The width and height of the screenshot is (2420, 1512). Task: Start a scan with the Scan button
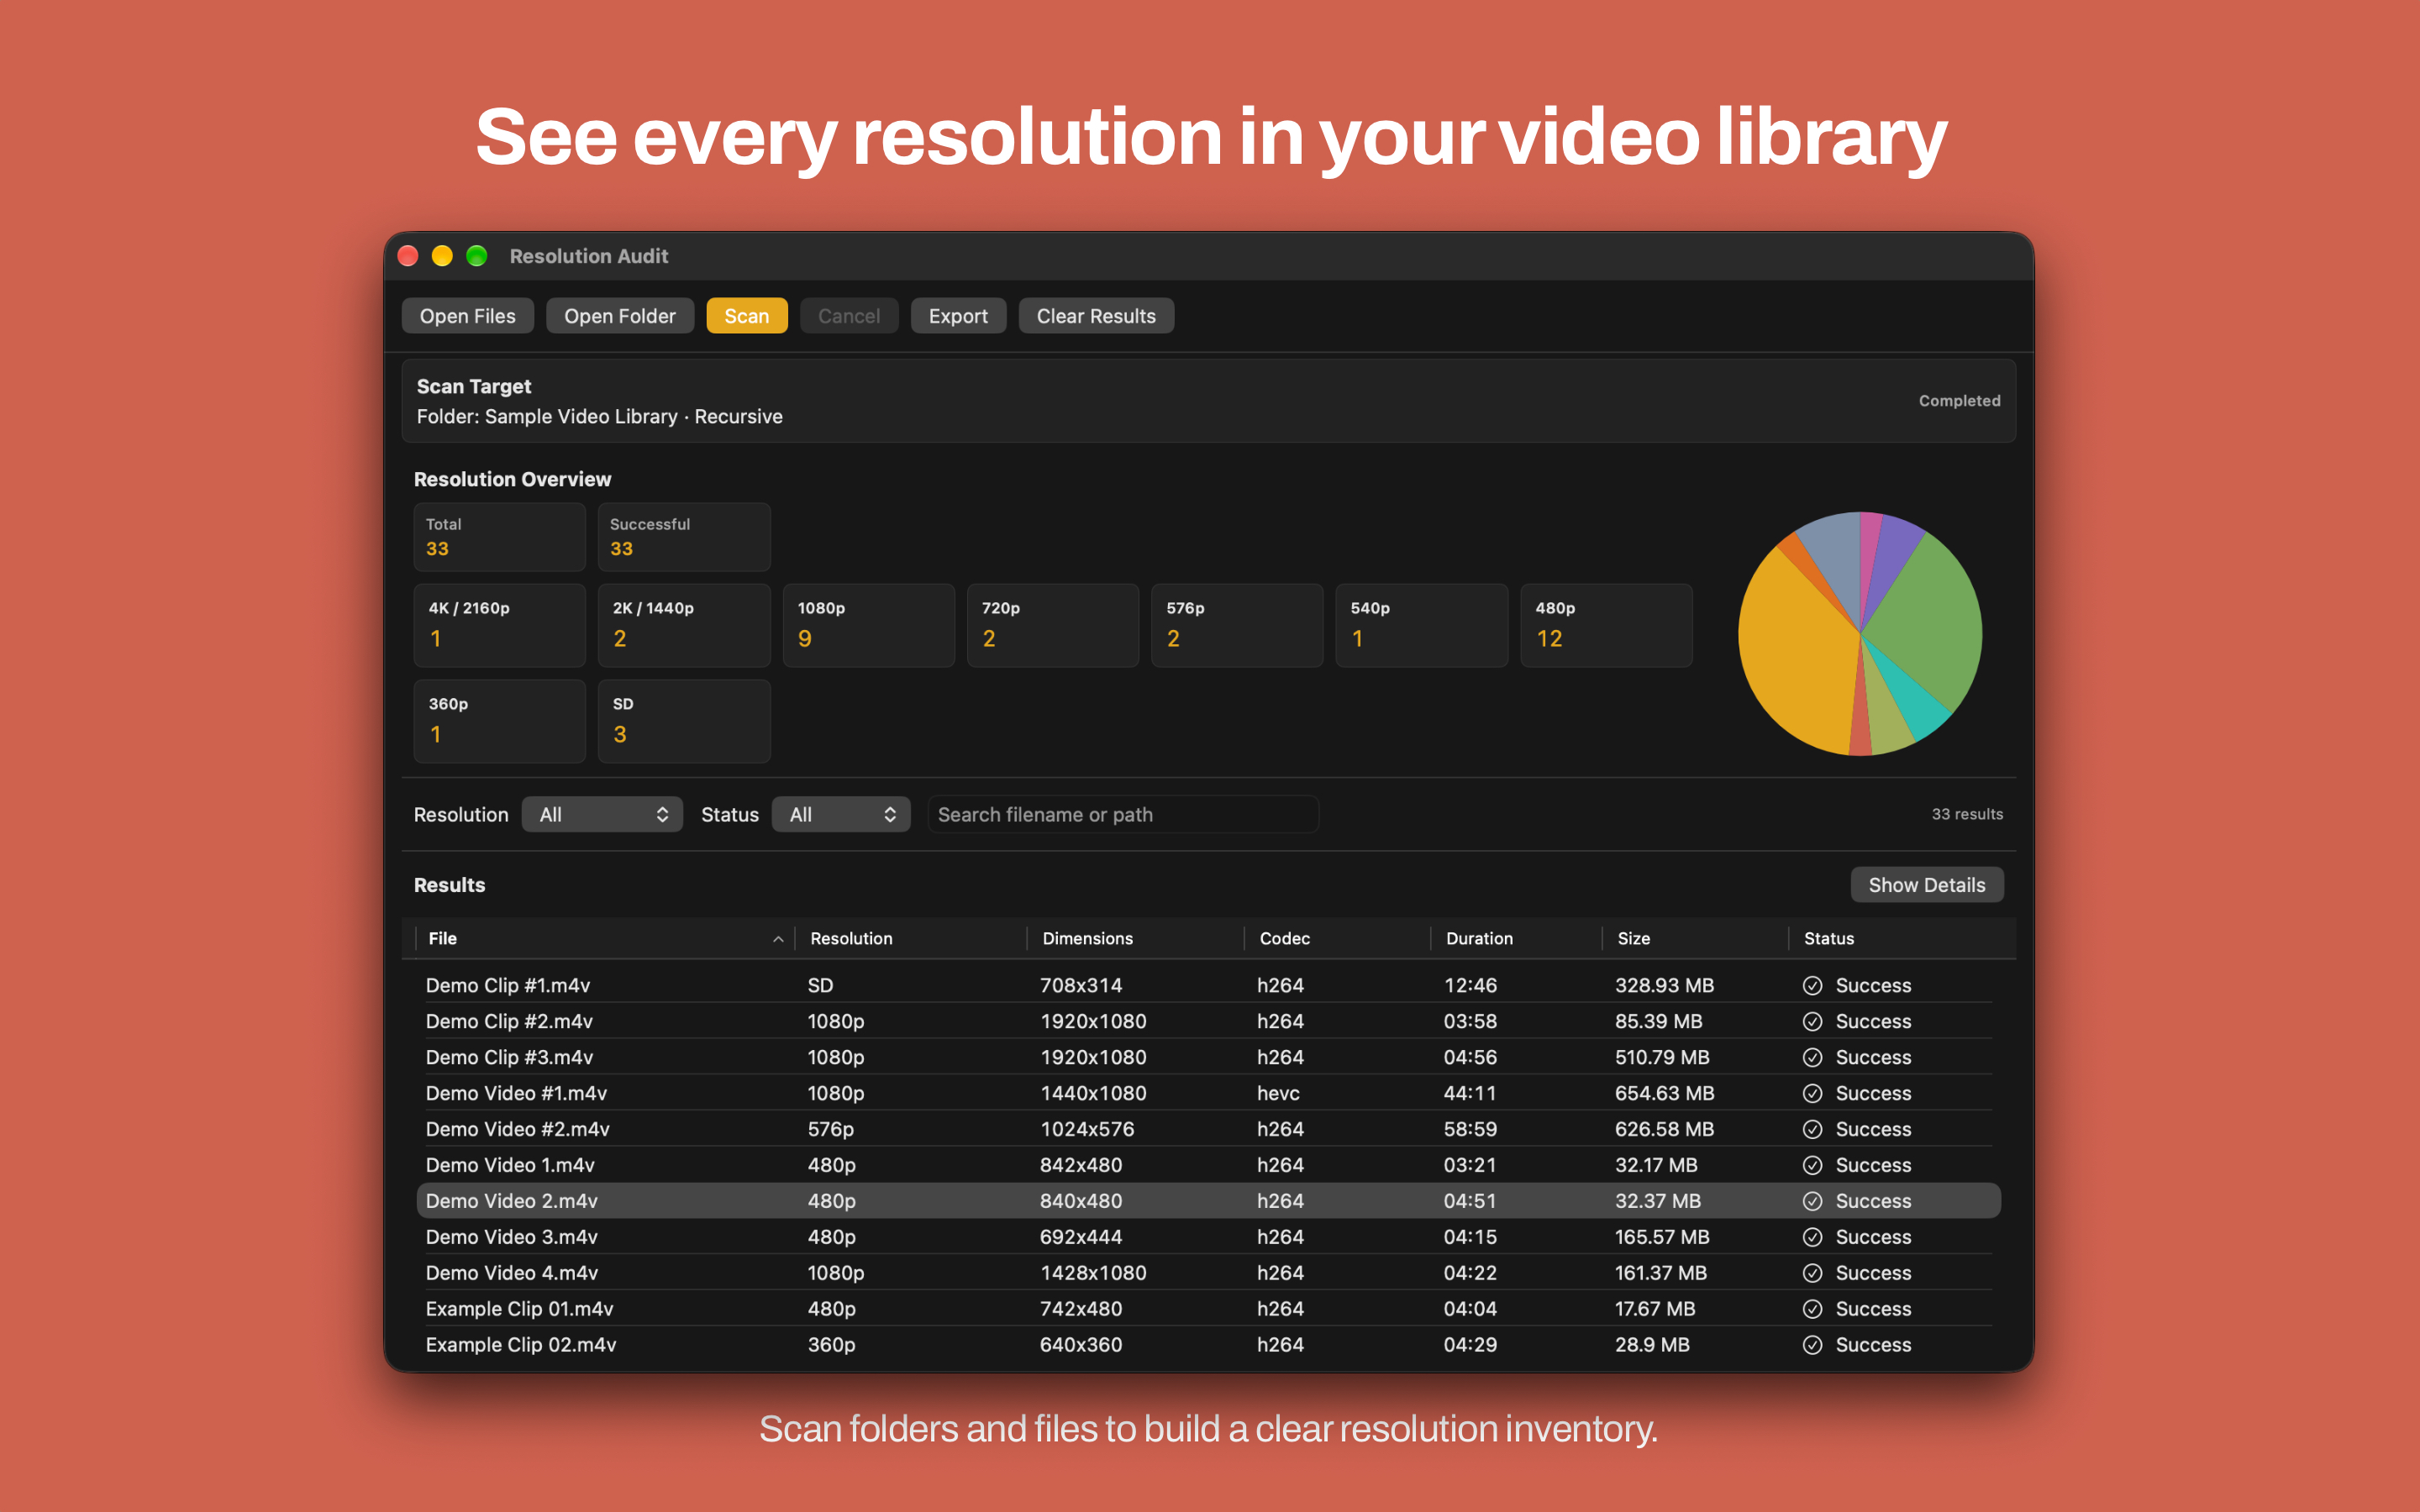point(746,316)
